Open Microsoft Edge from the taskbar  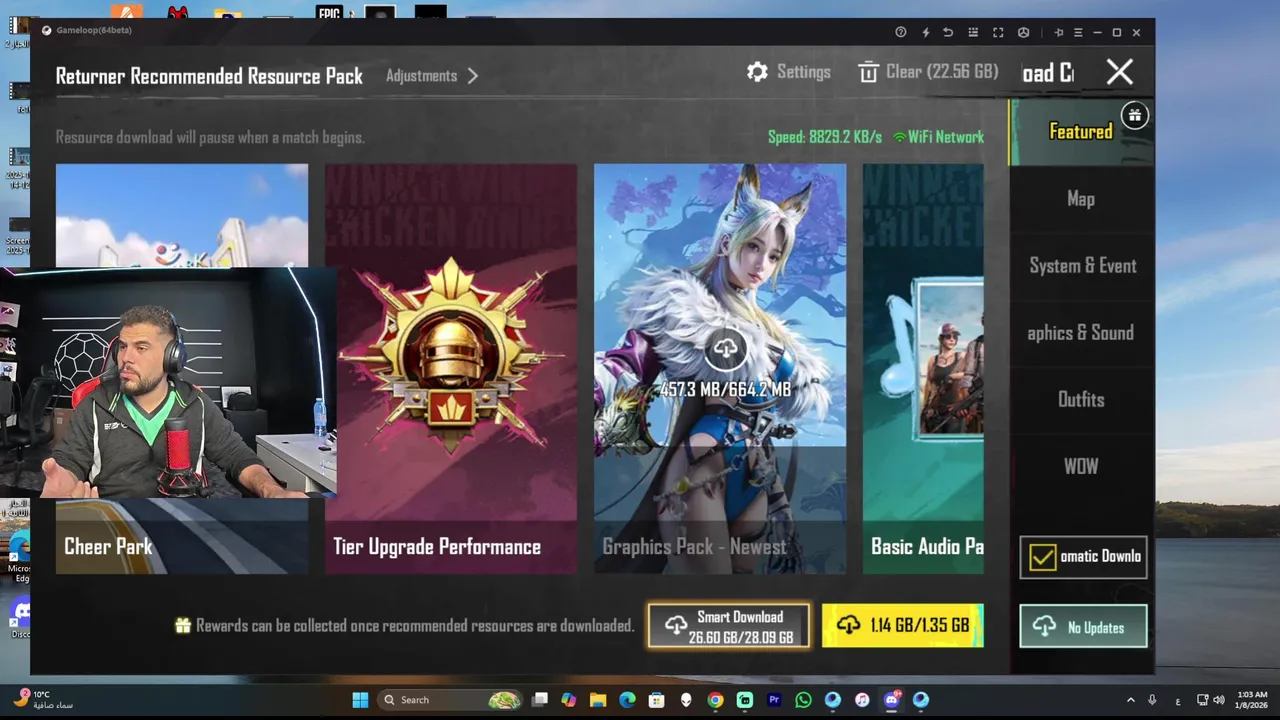627,700
